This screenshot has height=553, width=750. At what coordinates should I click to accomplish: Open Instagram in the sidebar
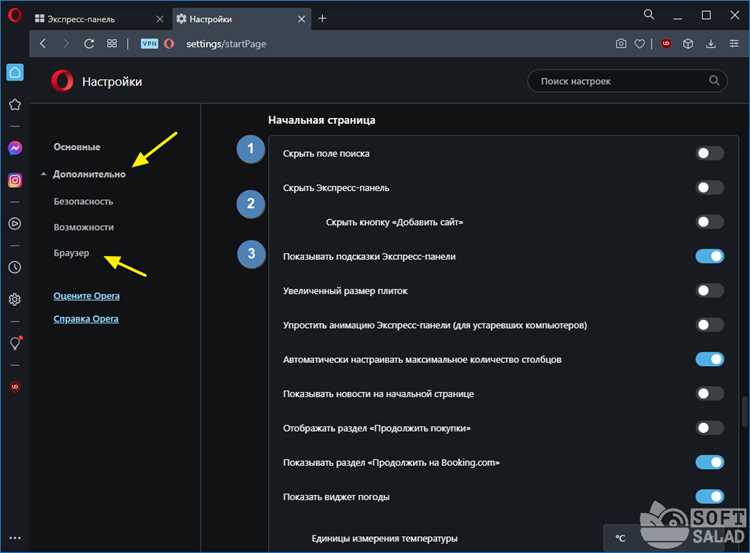15,180
